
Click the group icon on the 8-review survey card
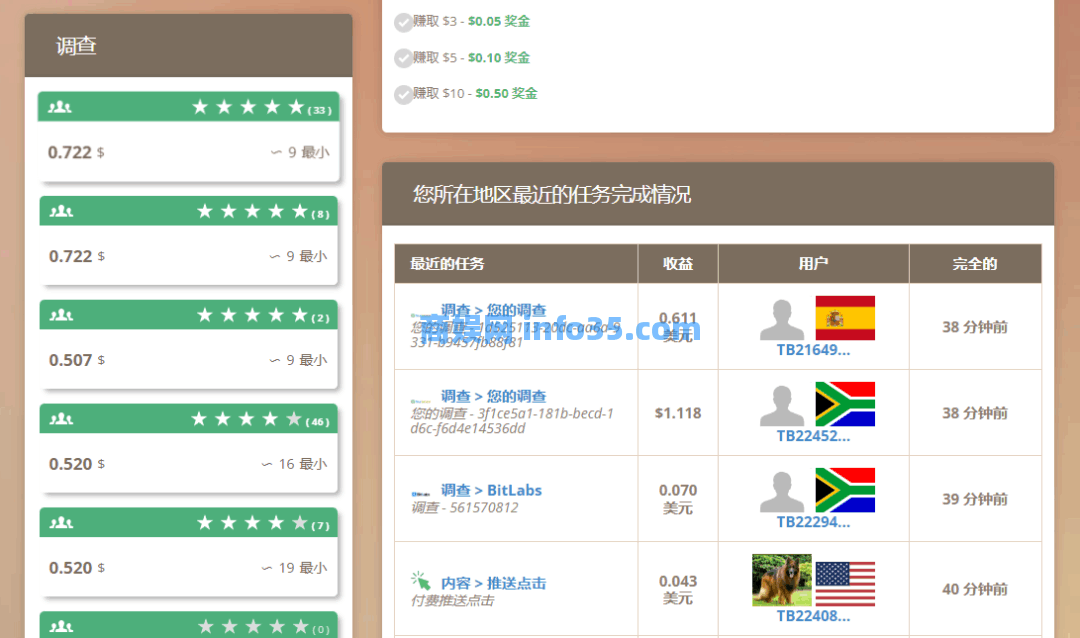point(61,211)
